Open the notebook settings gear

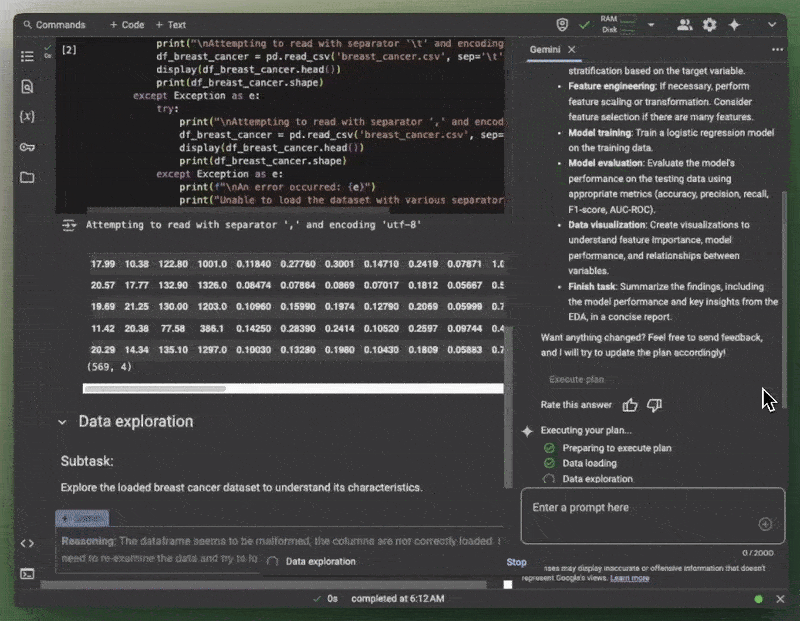(709, 25)
